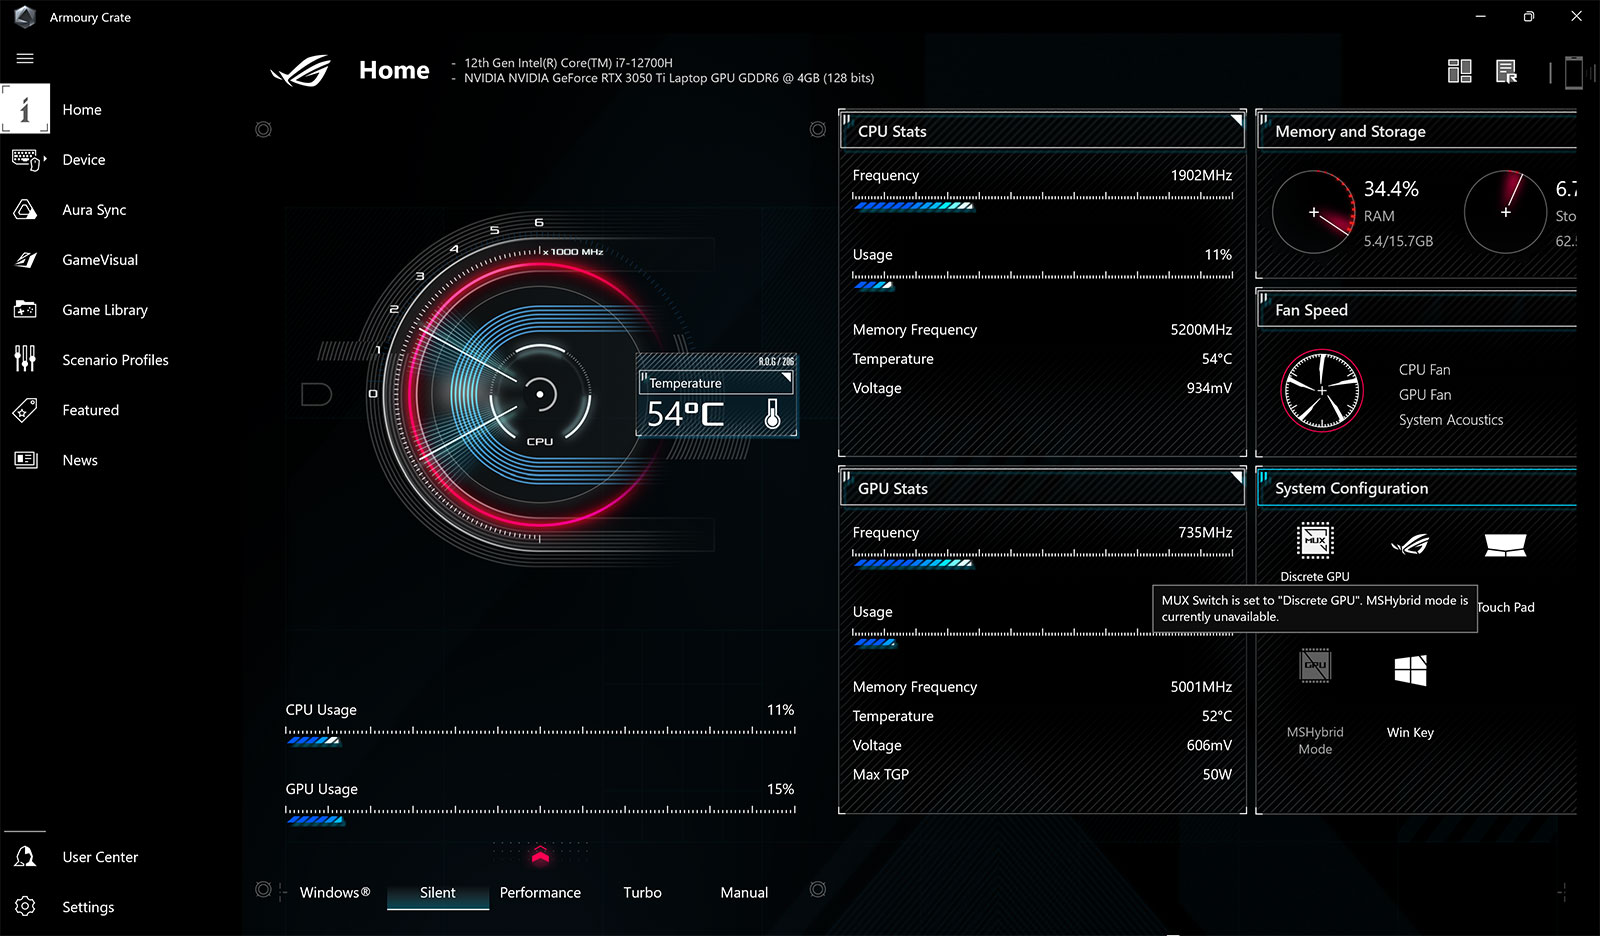1600x936 pixels.
Task: Open Settings label in sidebar
Action: click(x=88, y=906)
